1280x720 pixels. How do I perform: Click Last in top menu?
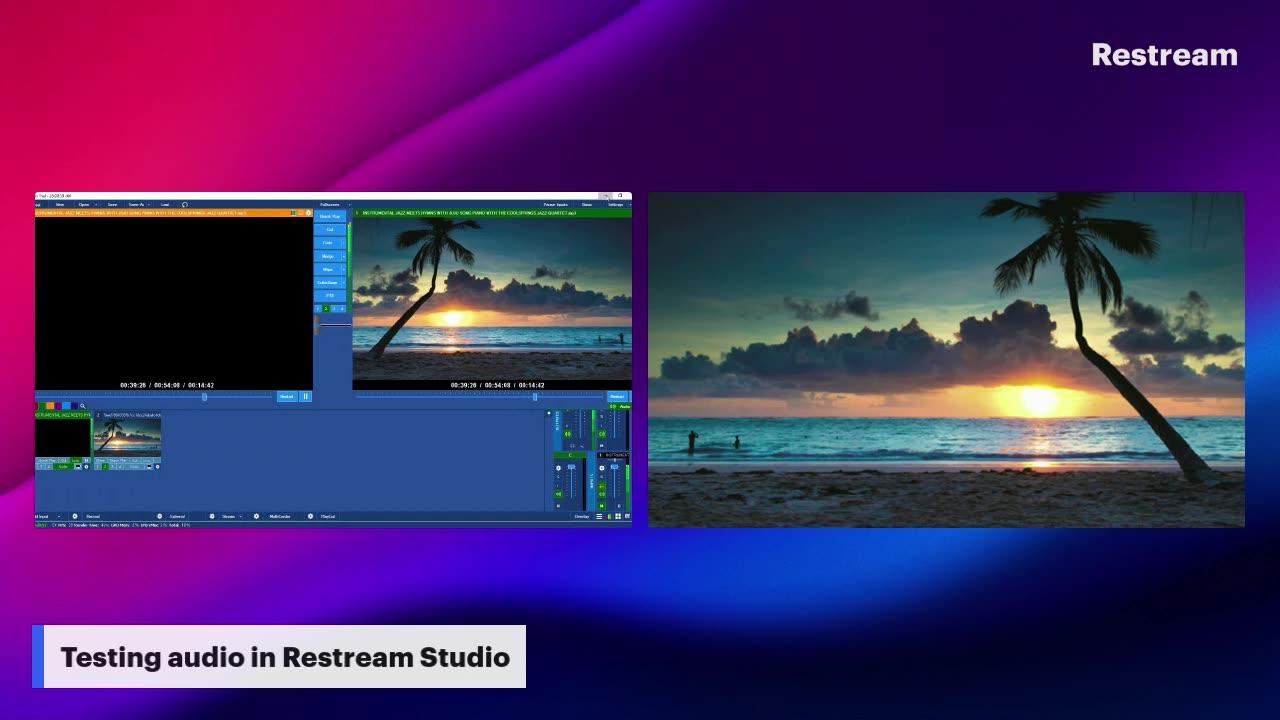(165, 204)
